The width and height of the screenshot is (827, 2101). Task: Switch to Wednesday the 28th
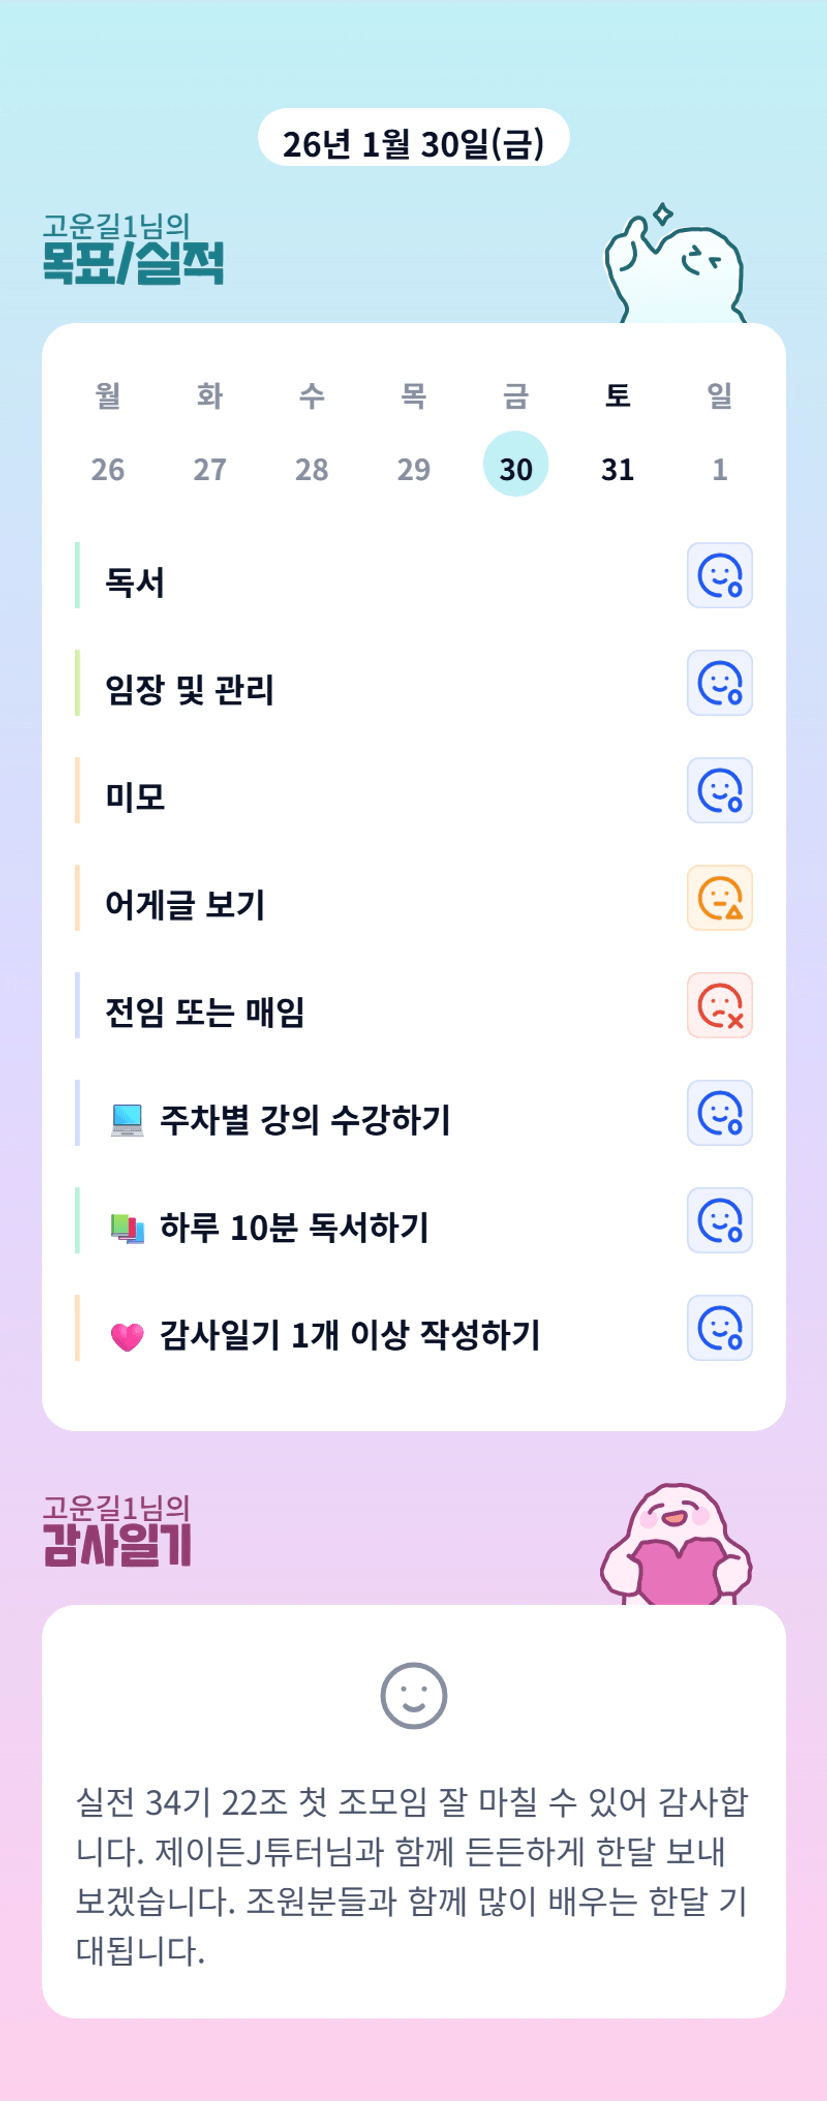[x=312, y=468]
